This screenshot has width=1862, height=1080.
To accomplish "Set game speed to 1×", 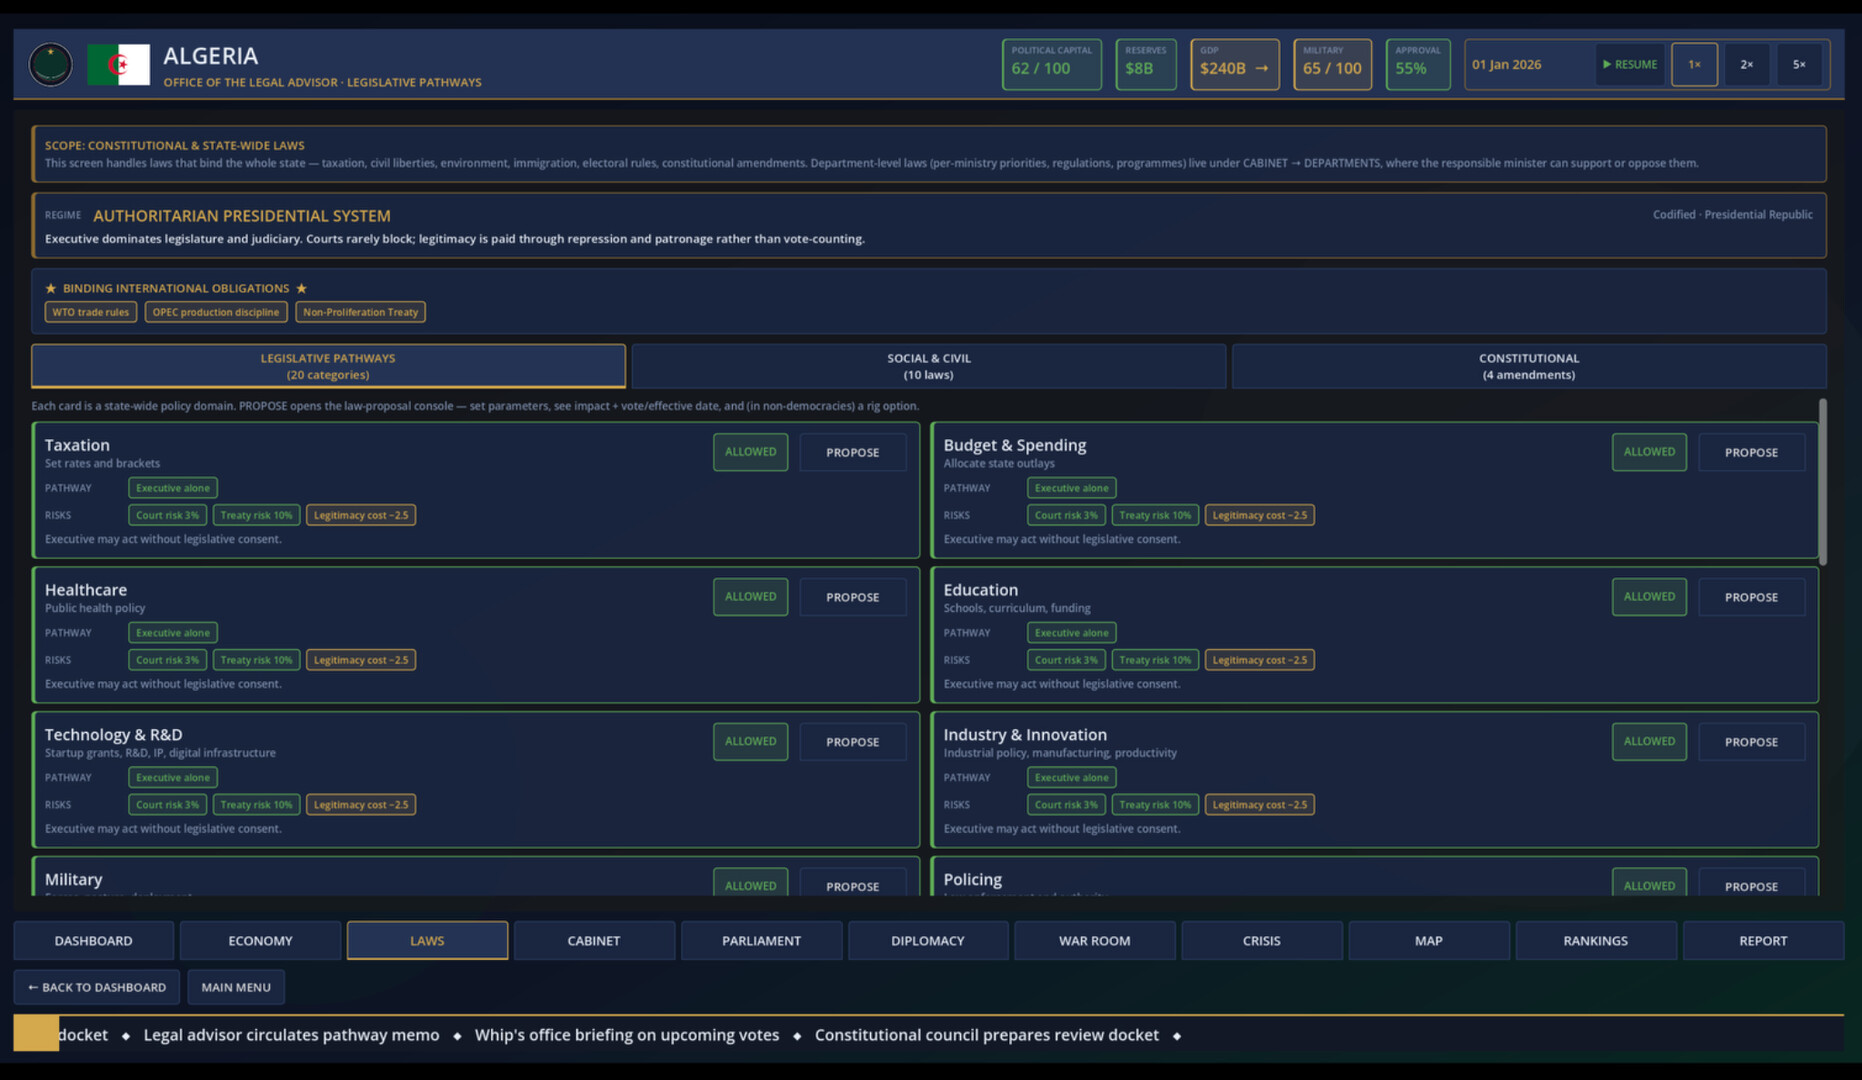I will tap(1694, 64).
